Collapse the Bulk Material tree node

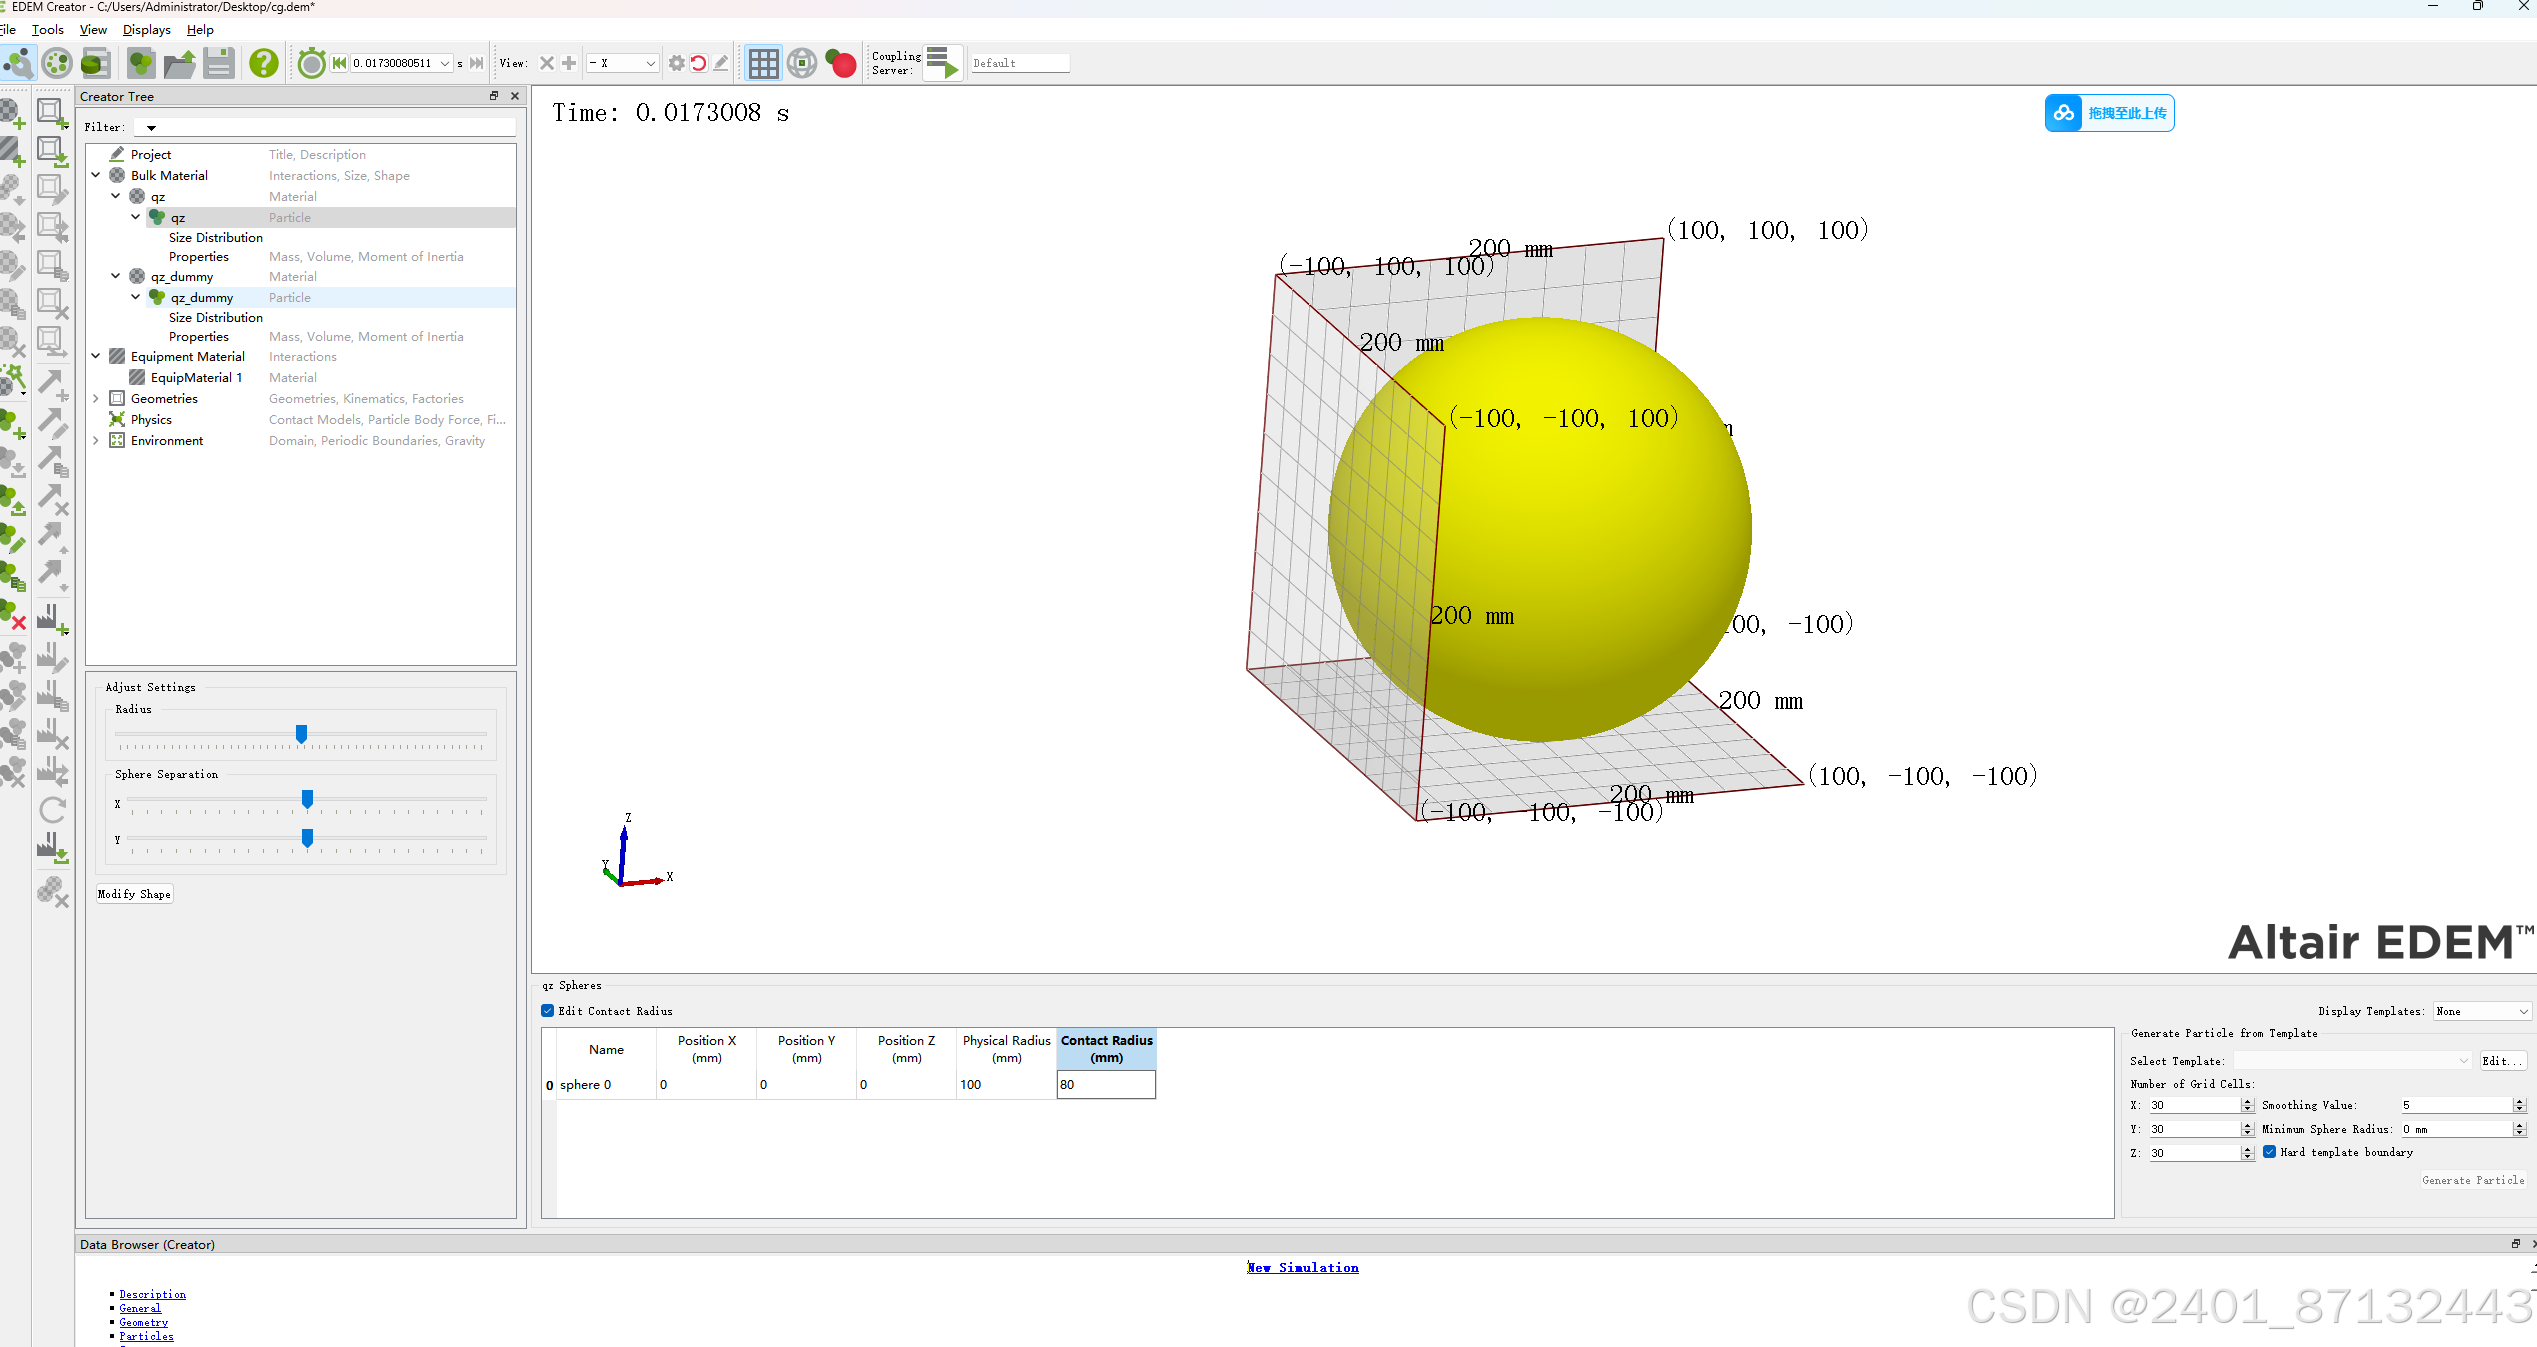pos(96,175)
